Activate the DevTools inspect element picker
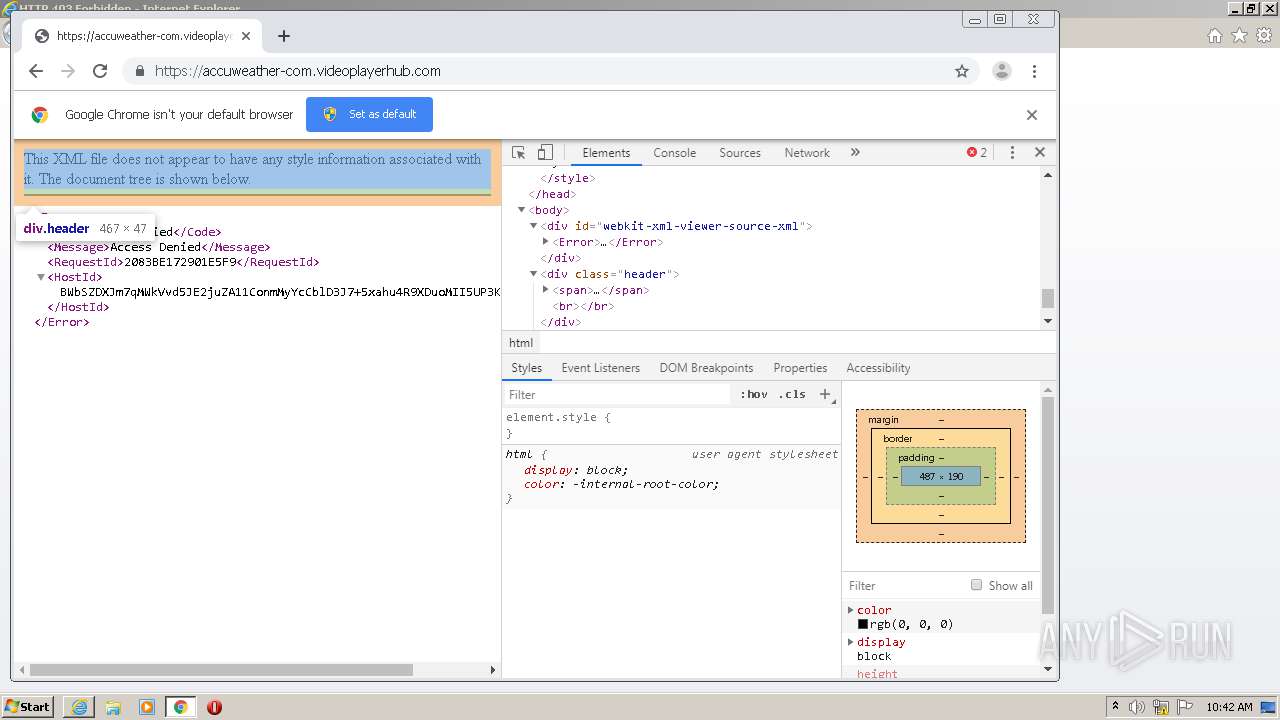The image size is (1280, 720). pyautogui.click(x=519, y=153)
